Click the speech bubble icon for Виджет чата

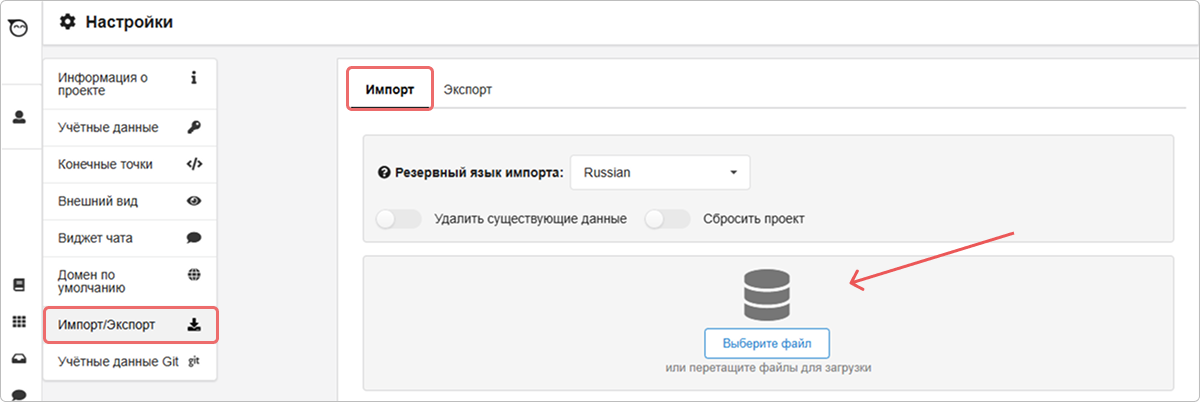194,238
